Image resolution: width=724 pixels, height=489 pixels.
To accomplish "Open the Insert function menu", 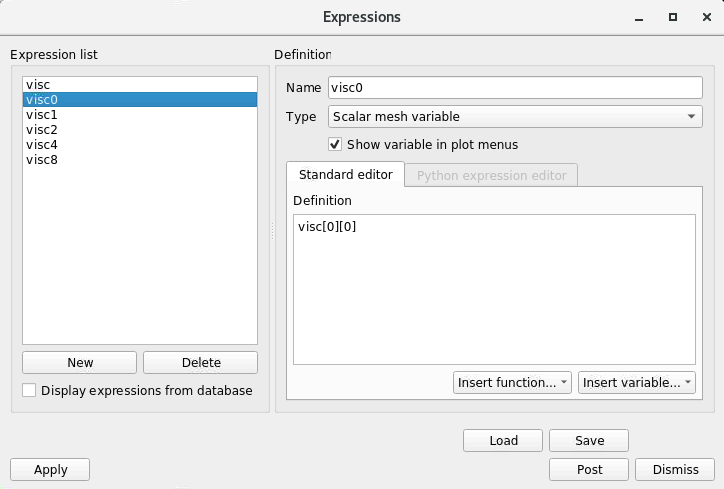I will click(512, 383).
